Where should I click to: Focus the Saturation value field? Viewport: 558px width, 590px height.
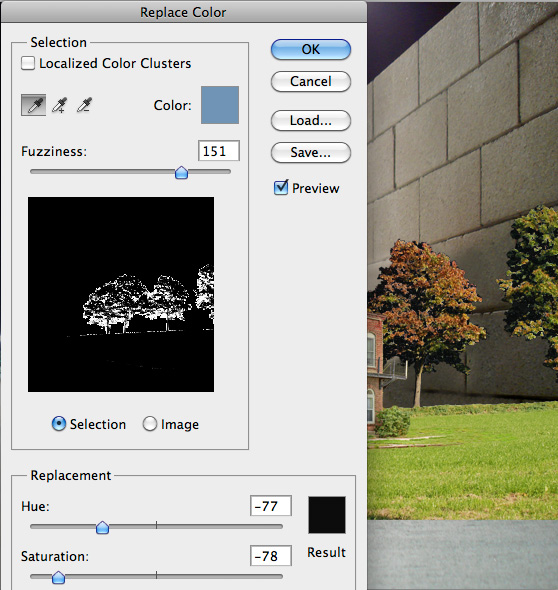click(x=271, y=556)
